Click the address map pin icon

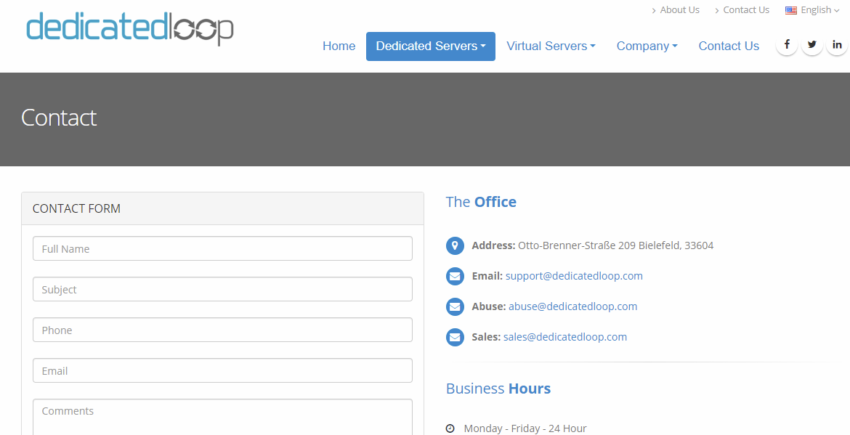[455, 245]
